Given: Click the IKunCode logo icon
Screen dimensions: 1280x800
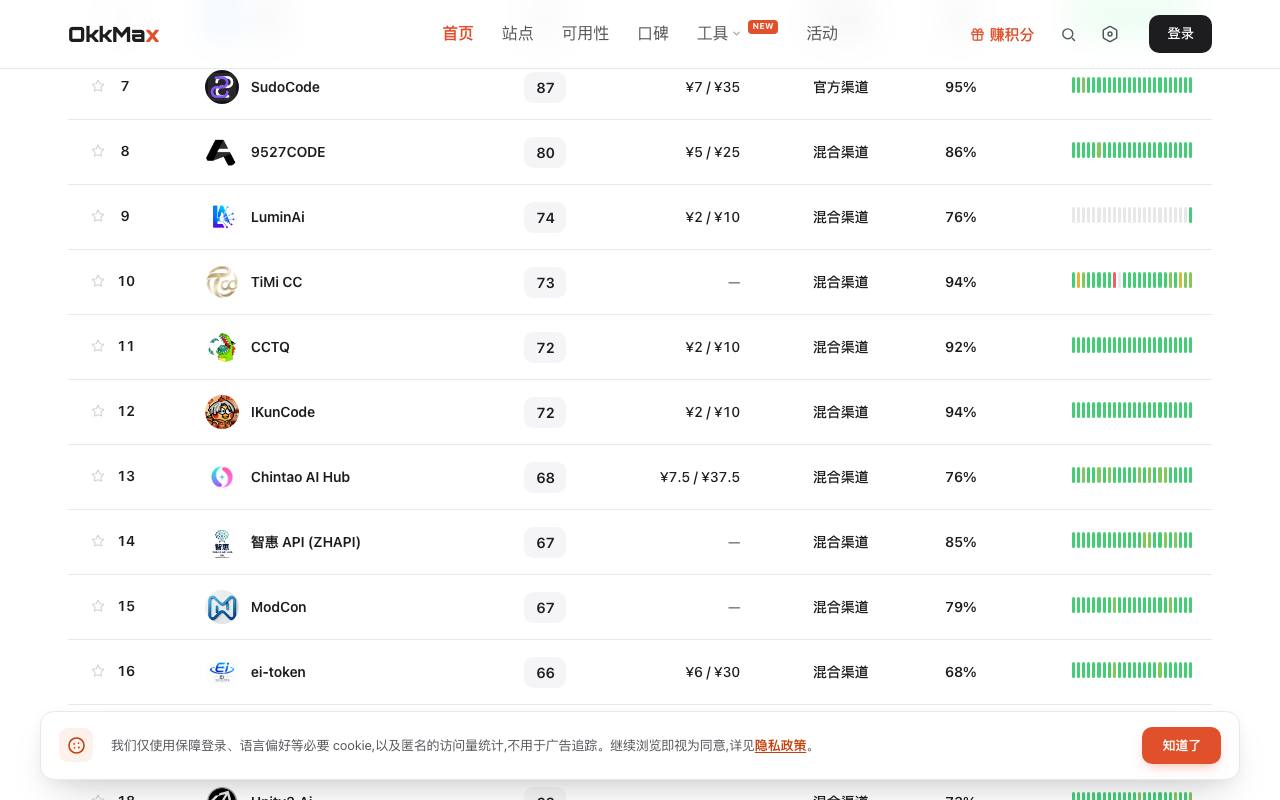Looking at the screenshot, I should pos(222,412).
